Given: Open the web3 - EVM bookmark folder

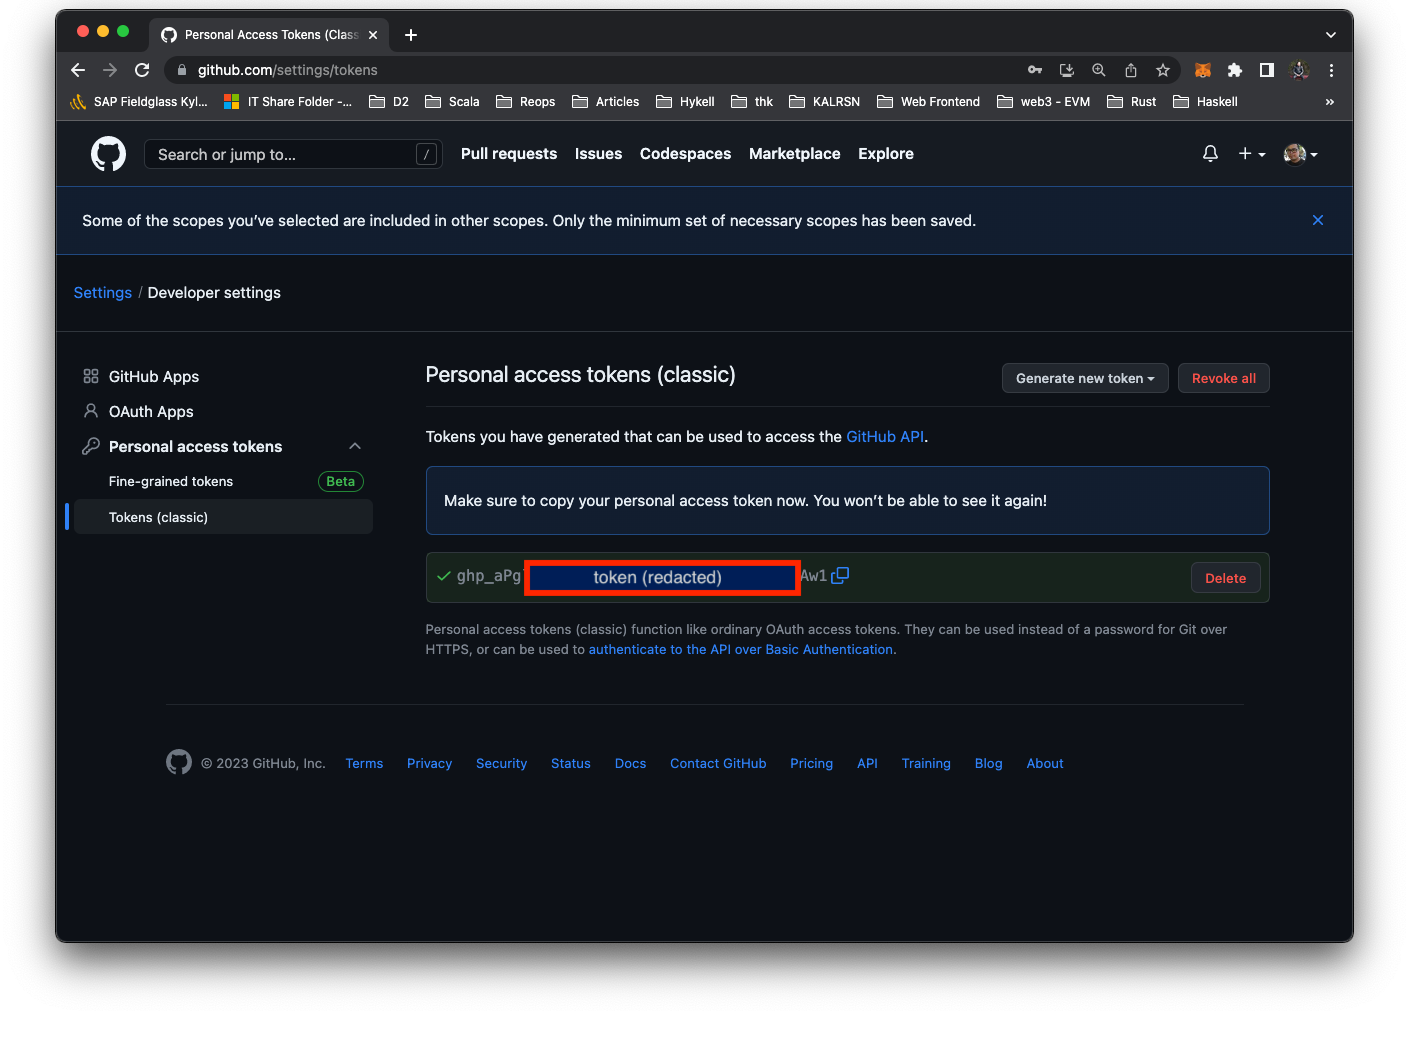Looking at the screenshot, I should (1044, 102).
